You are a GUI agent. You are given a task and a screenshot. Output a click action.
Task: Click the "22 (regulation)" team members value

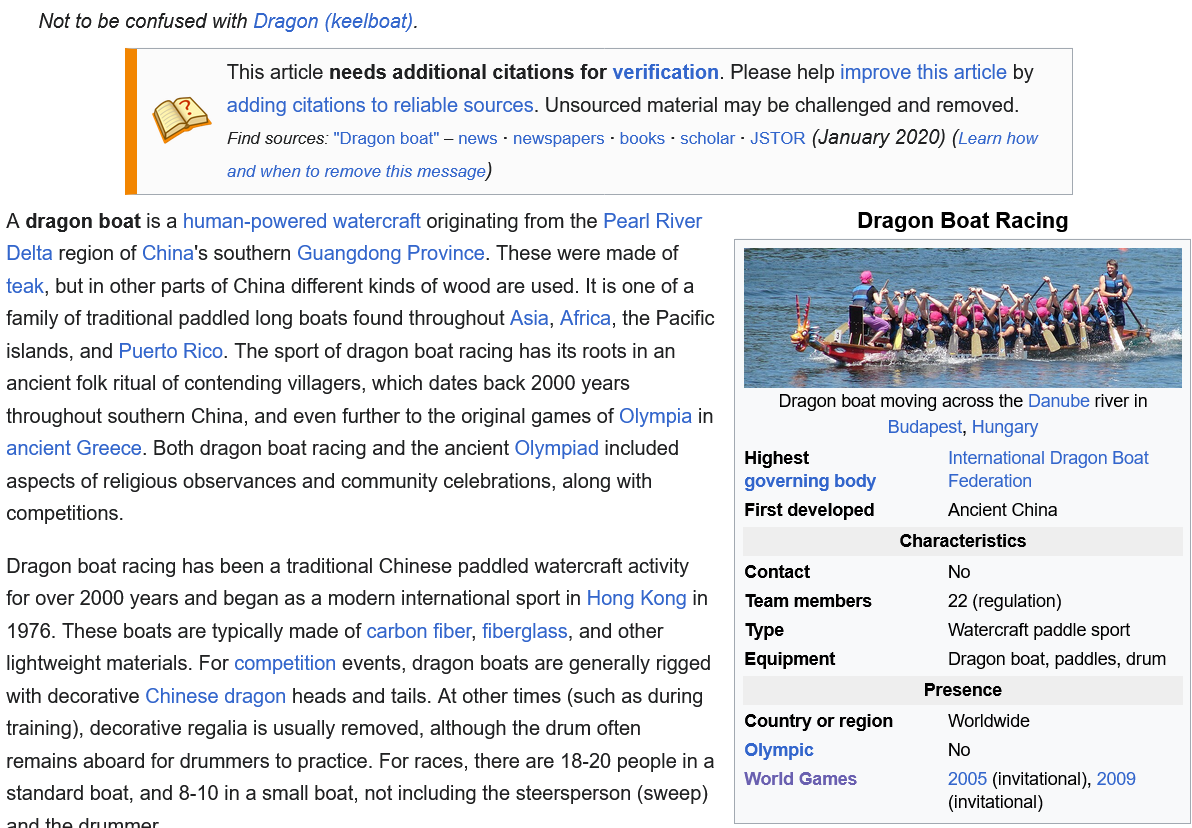[x=1004, y=601]
